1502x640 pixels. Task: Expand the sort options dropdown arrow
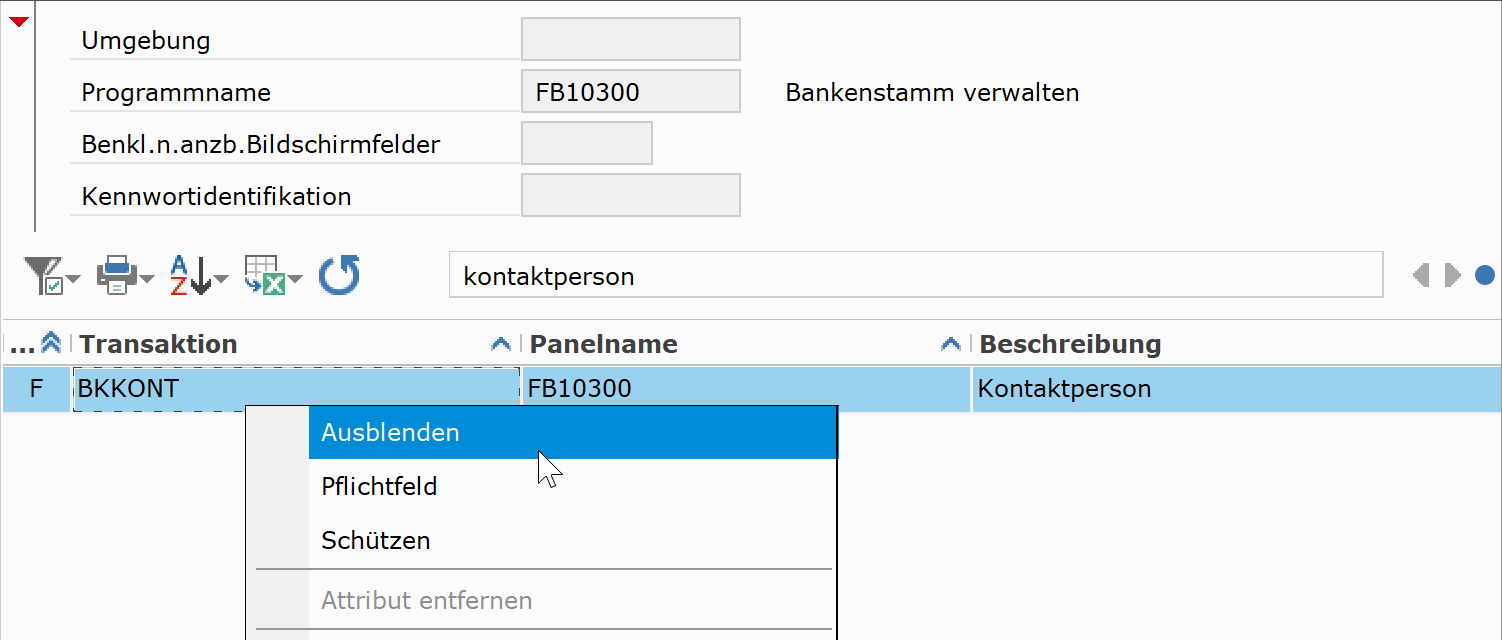pos(221,279)
